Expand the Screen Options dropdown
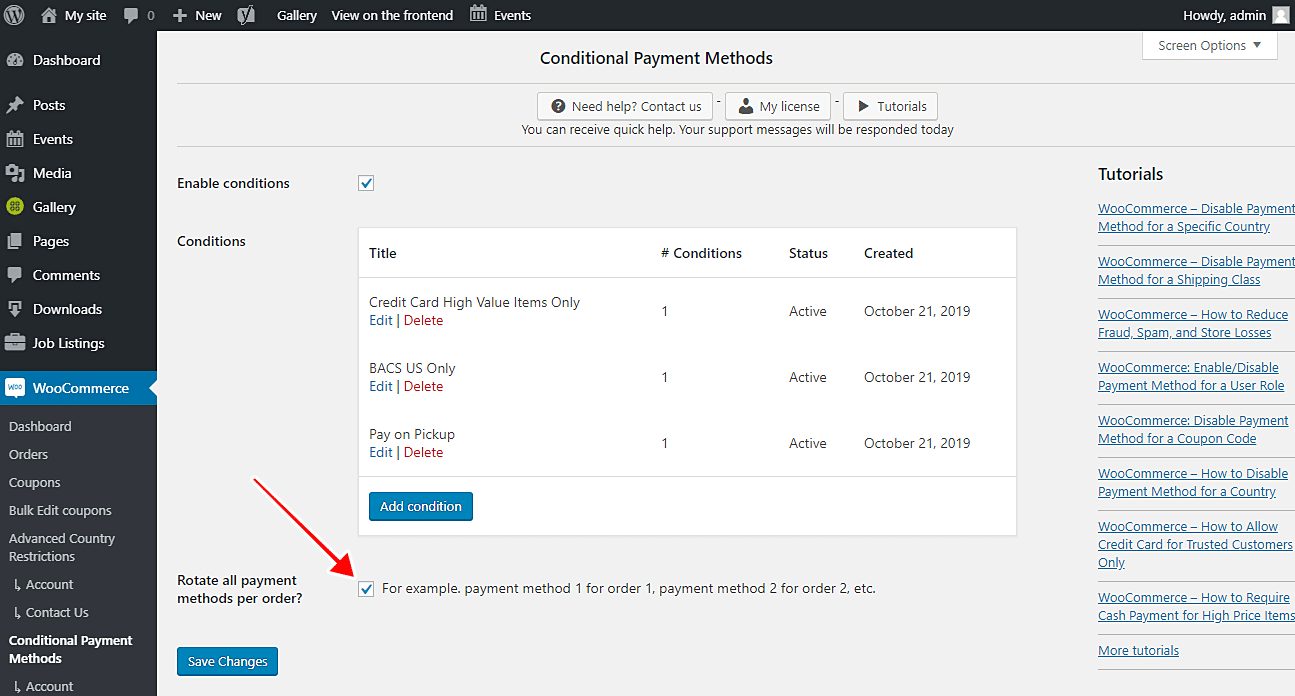Viewport: 1295px width, 696px height. tap(1209, 45)
